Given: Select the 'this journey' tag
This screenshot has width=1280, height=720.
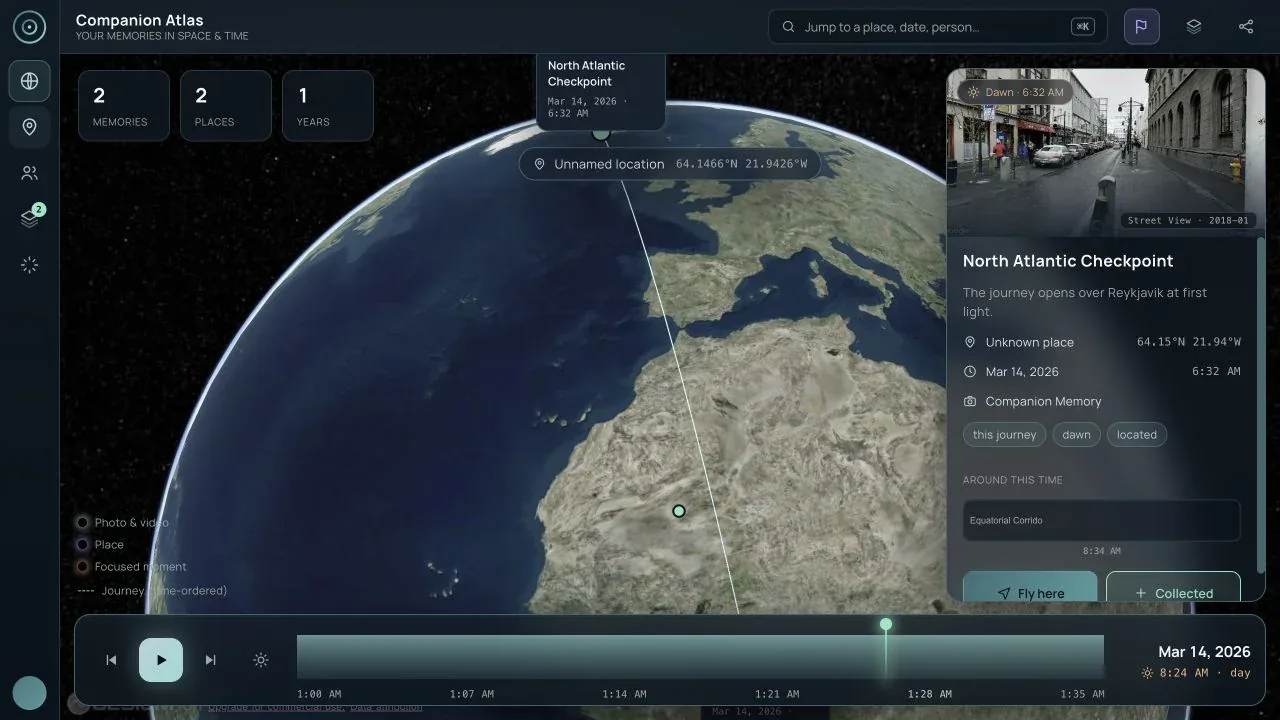Looking at the screenshot, I should tap(1004, 435).
